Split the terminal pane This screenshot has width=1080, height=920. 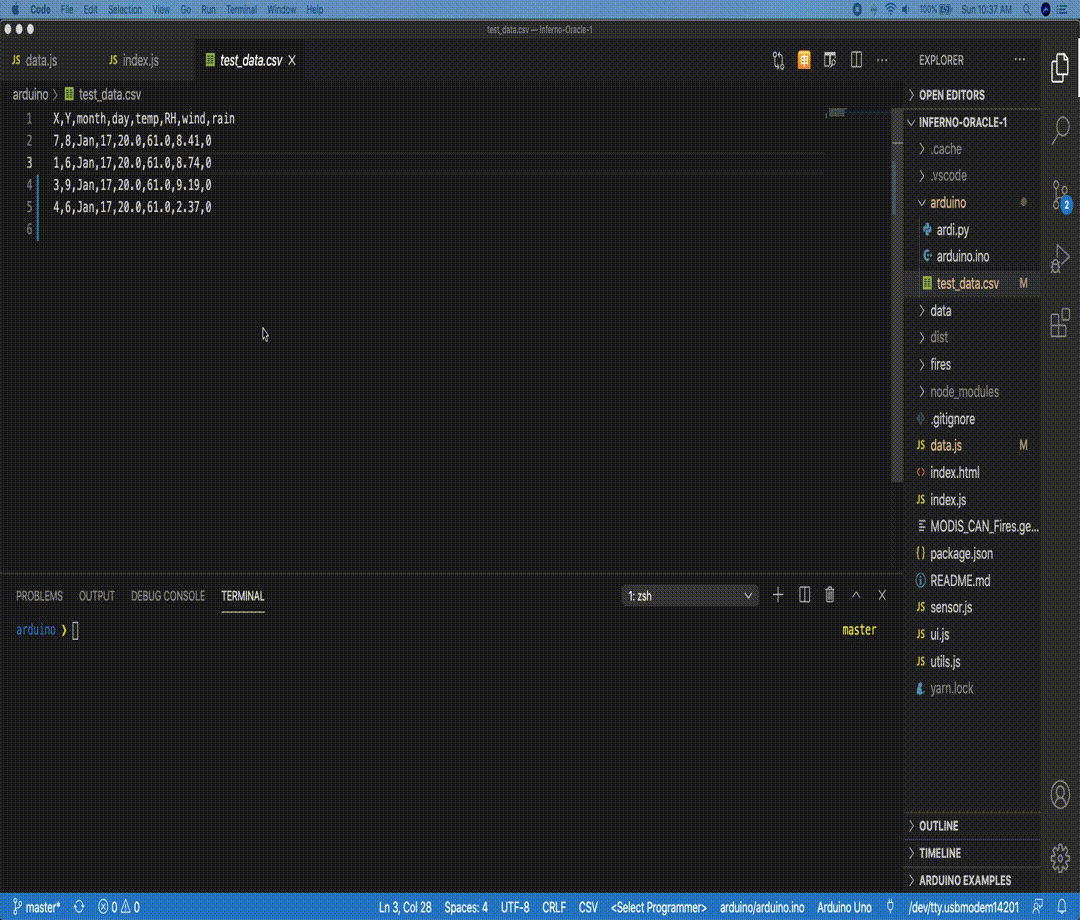click(x=804, y=595)
